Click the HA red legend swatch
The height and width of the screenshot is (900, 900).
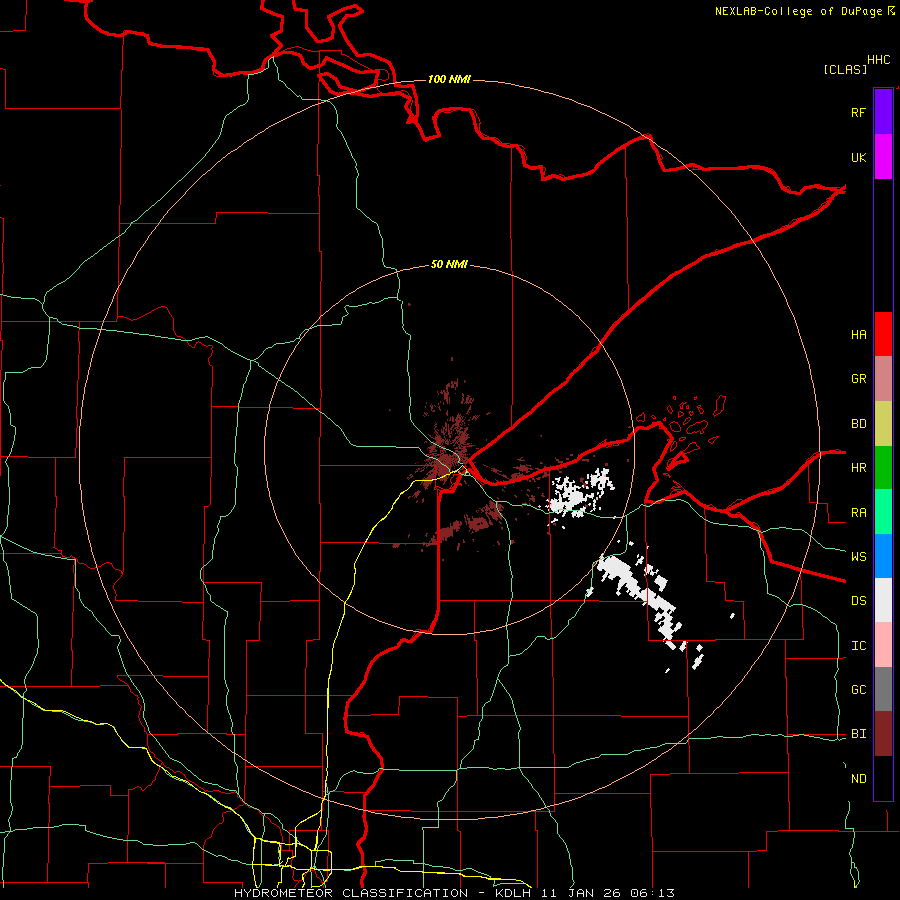[883, 334]
